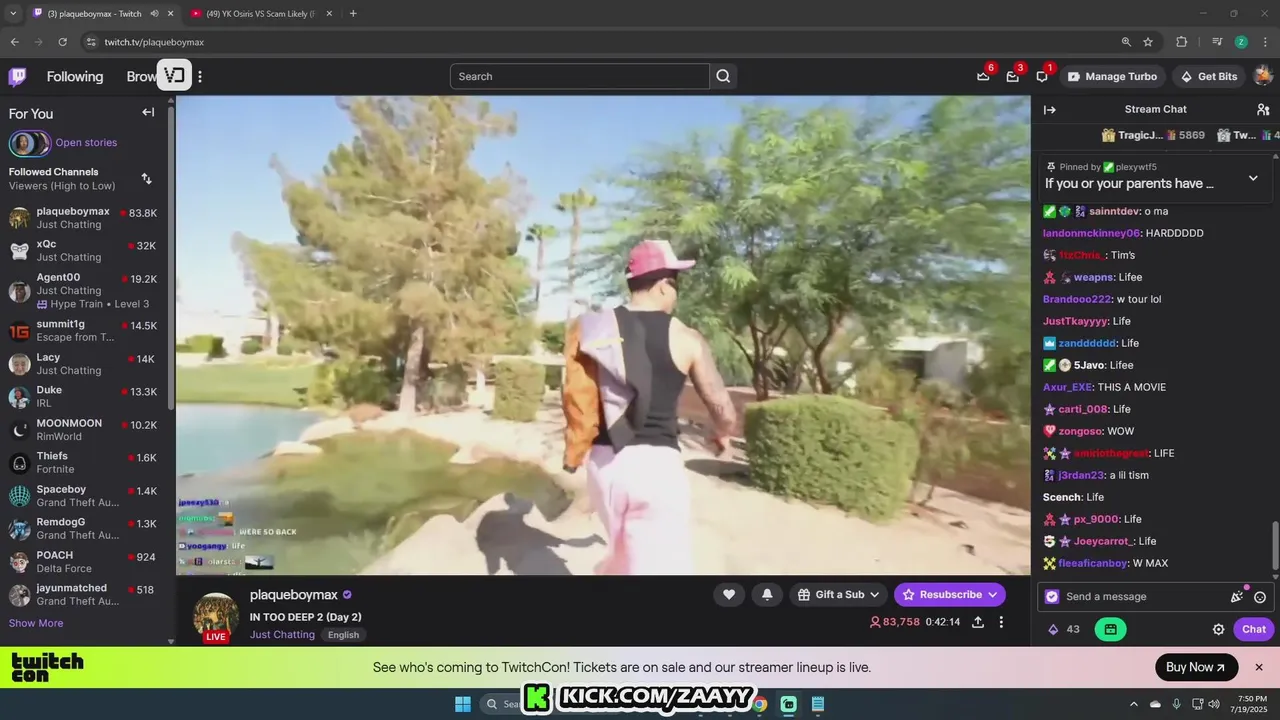Viewport: 1280px width, 720px height.
Task: Close the TwitchCon banner
Action: [1259, 667]
